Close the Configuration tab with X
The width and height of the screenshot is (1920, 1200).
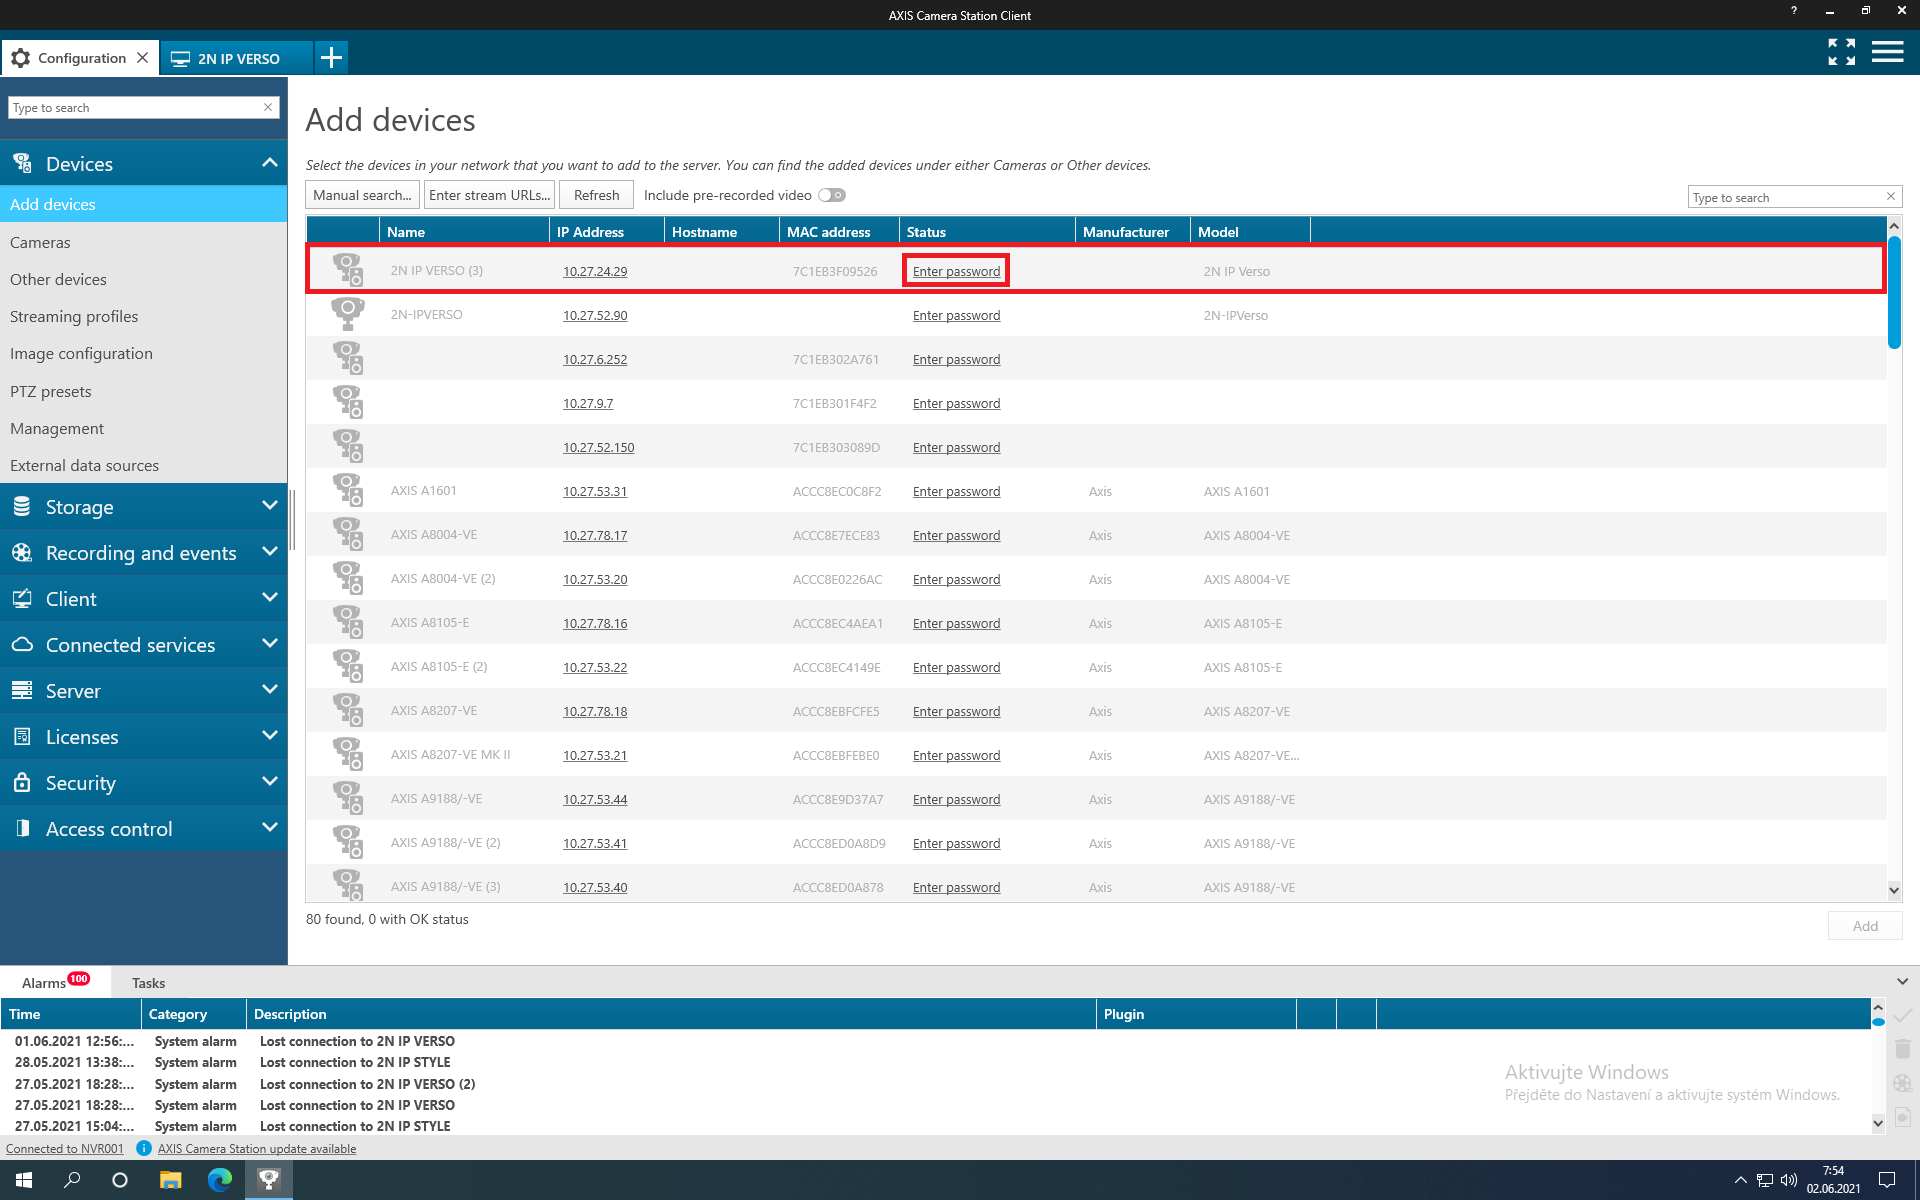click(x=143, y=57)
